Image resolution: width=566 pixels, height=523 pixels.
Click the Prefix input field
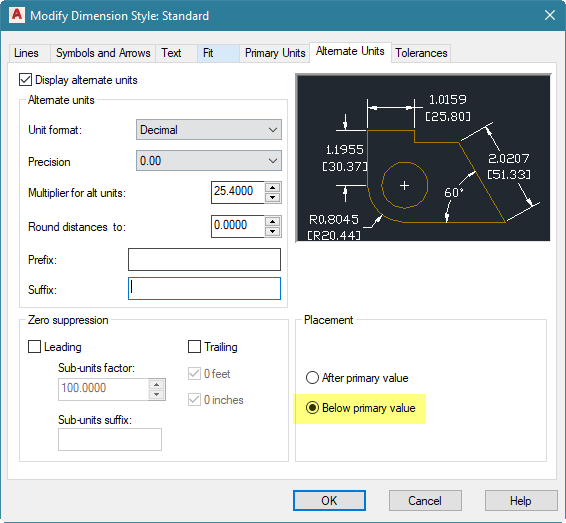204,259
